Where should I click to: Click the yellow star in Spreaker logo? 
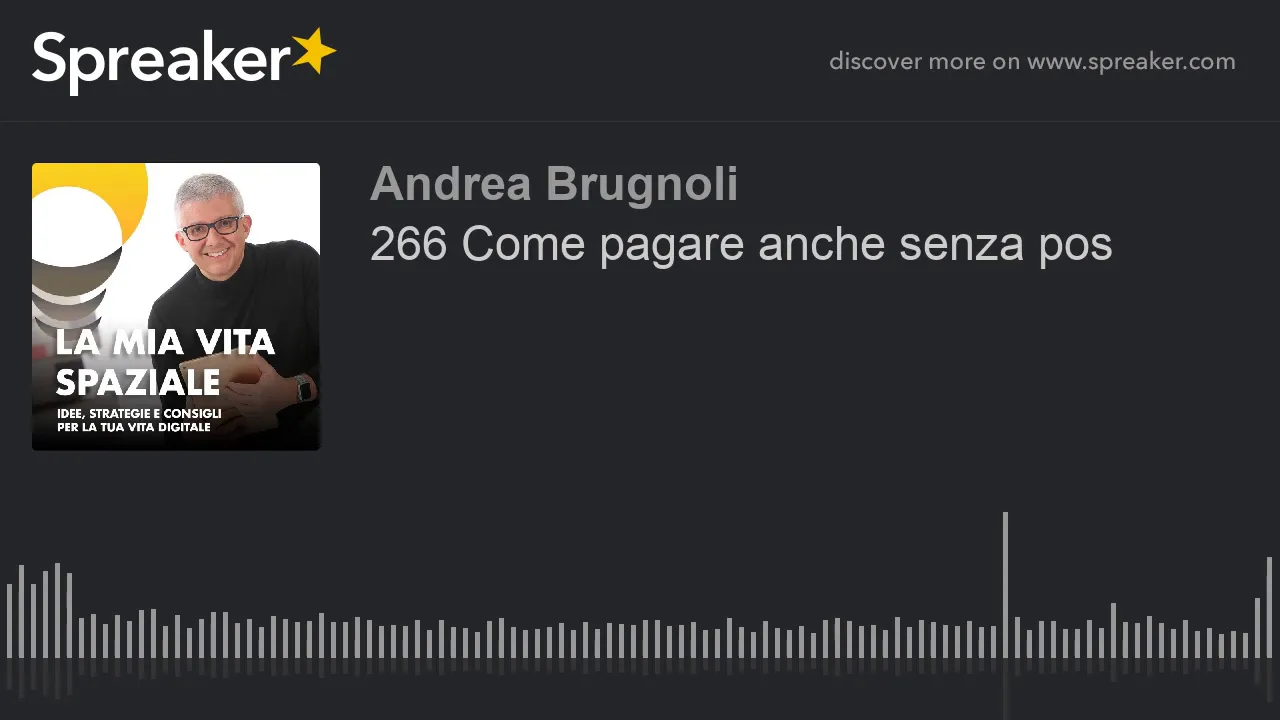[314, 52]
